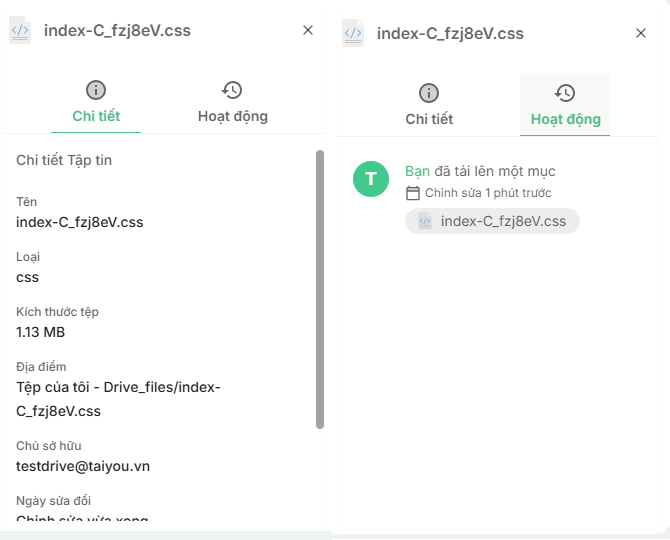Close the left file details panel
670x540 pixels.
coord(308,31)
